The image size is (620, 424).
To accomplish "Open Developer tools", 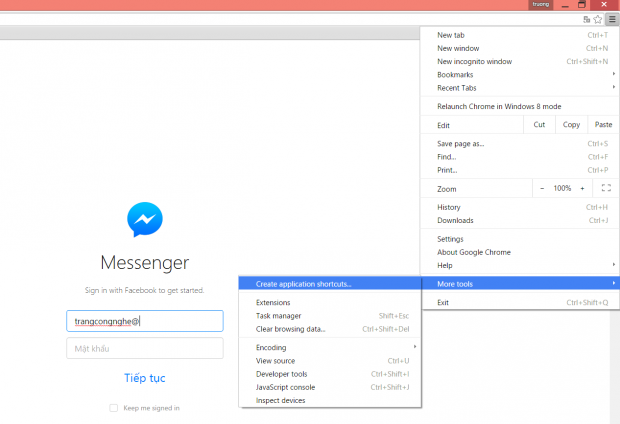I will coord(330,374).
